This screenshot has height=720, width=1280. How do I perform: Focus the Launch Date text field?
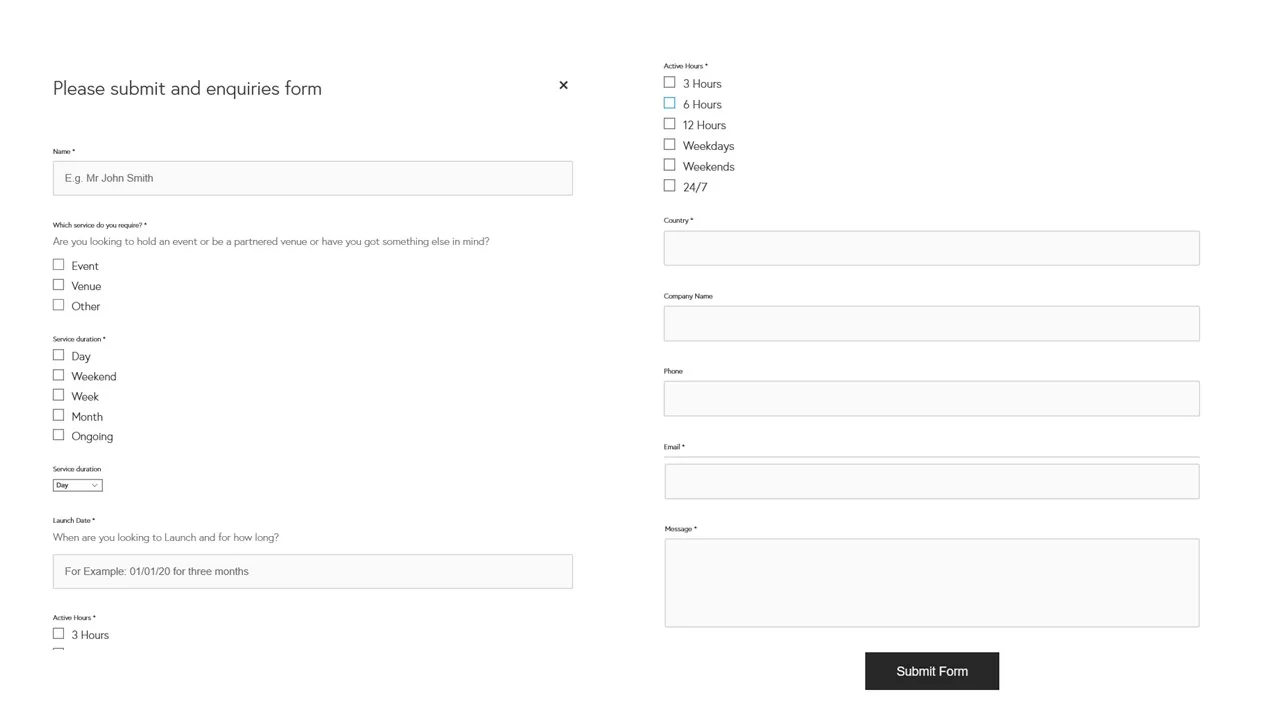312,571
